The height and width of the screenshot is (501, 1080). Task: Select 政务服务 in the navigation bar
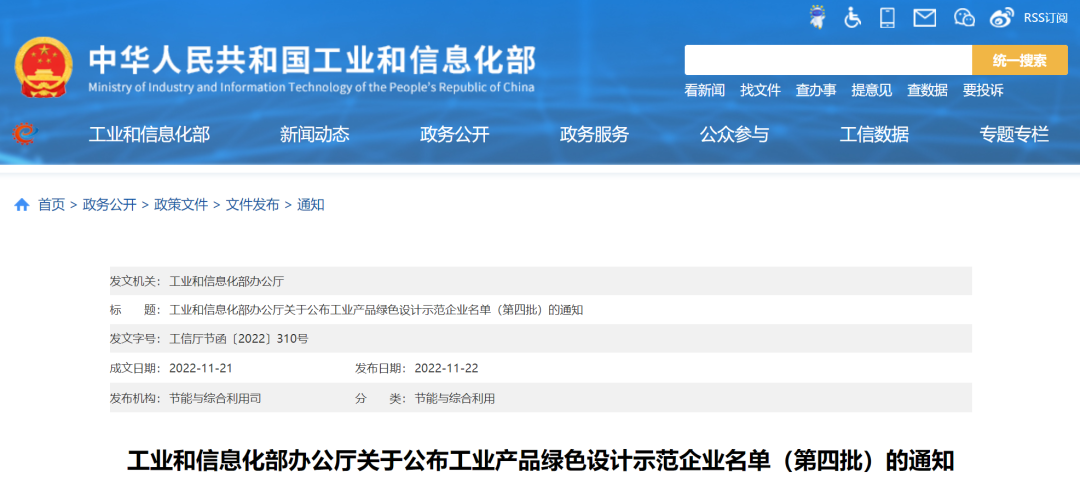click(594, 135)
